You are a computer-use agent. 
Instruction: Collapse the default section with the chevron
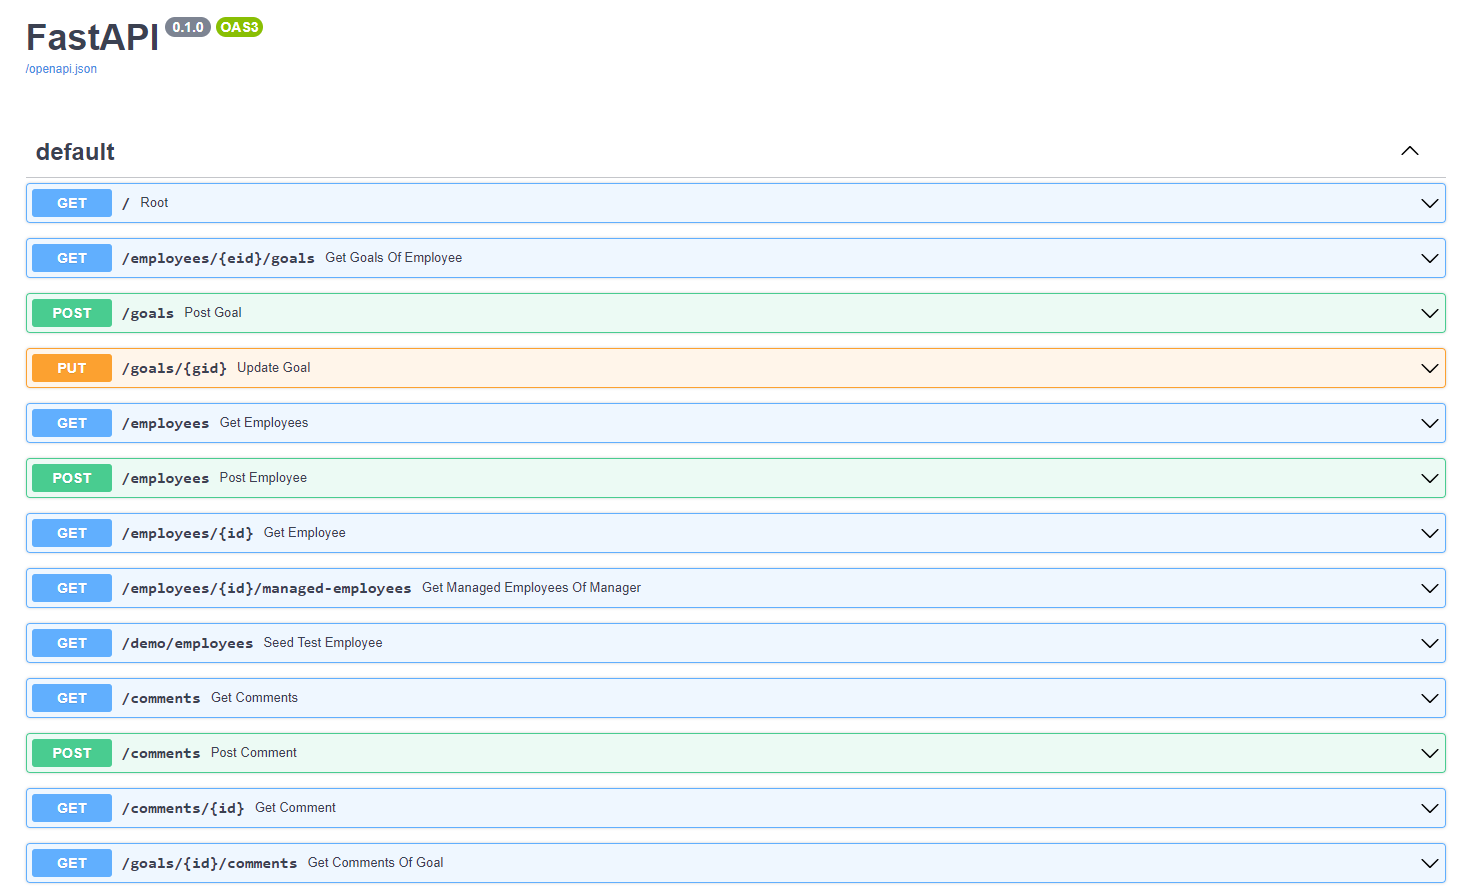1410,151
